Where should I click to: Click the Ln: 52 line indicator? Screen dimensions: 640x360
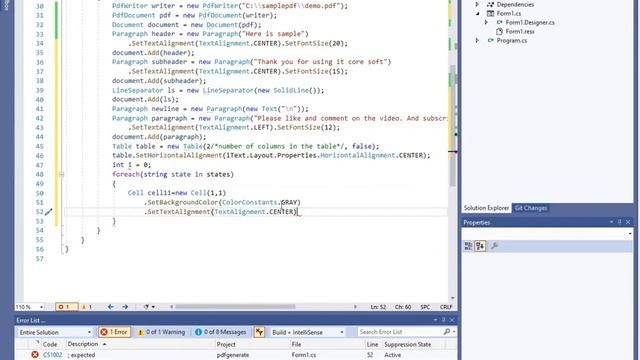378,307
